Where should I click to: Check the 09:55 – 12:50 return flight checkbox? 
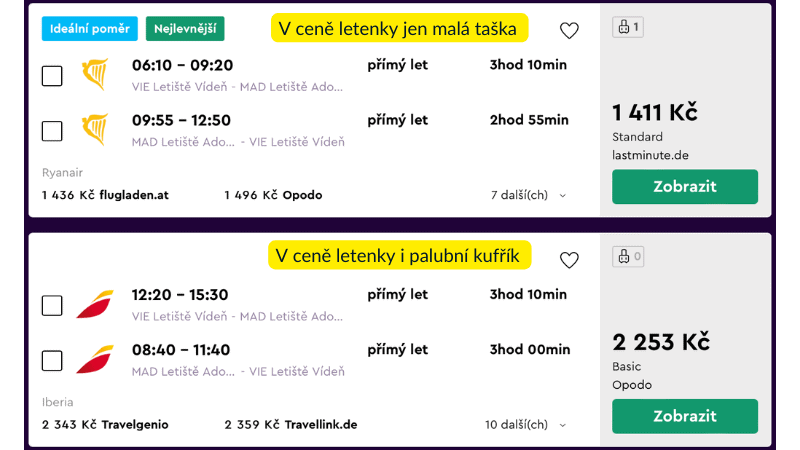(x=52, y=131)
